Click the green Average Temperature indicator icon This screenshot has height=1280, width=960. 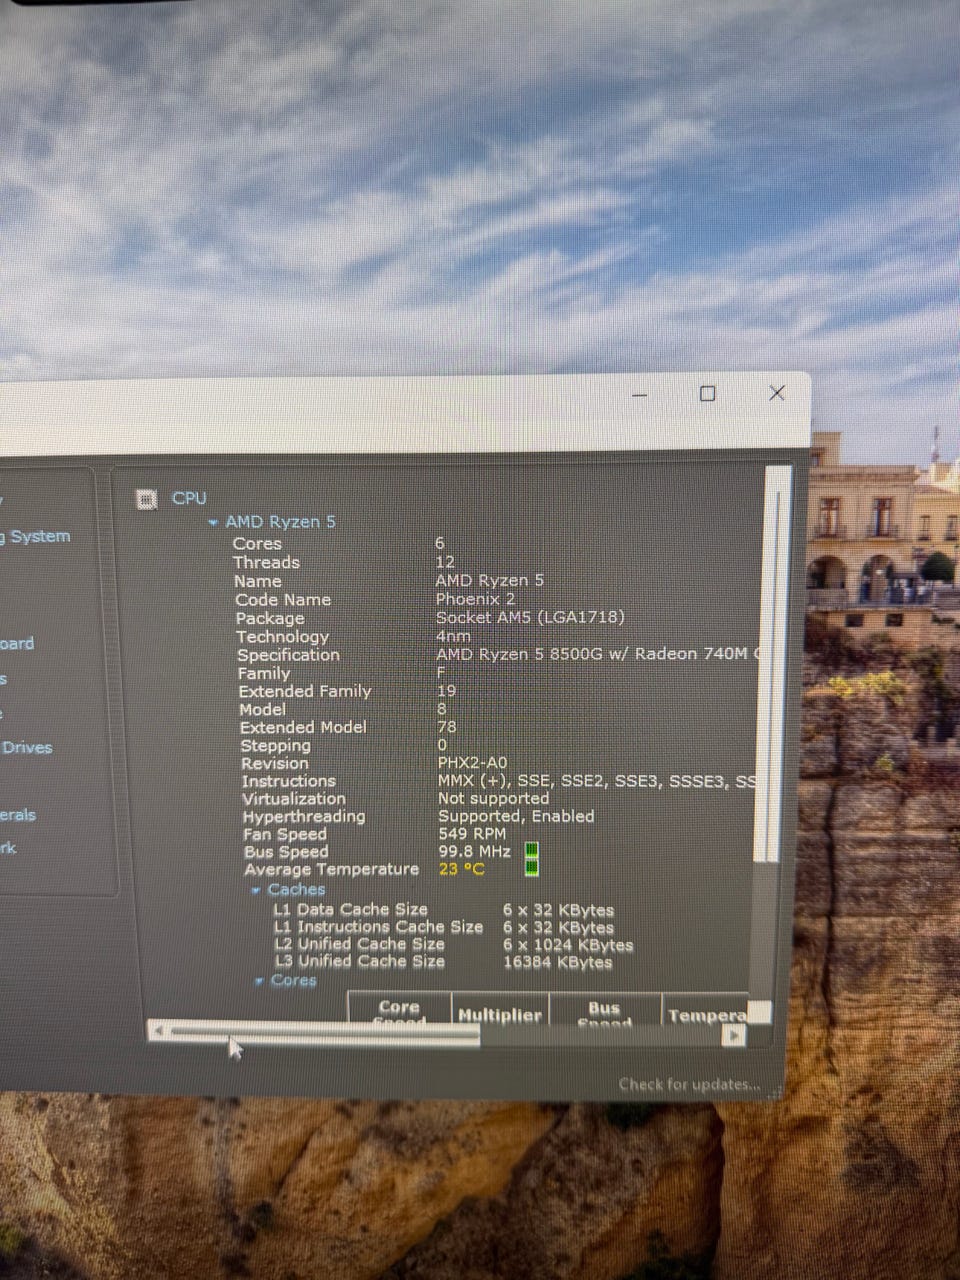[532, 868]
